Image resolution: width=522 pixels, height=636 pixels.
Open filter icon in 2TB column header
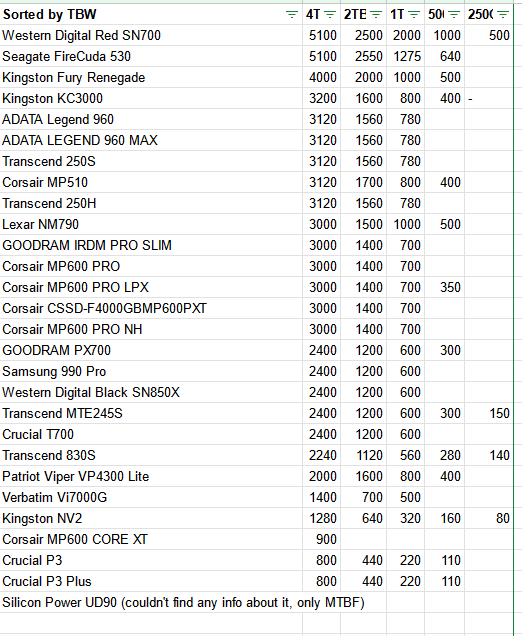pos(376,15)
